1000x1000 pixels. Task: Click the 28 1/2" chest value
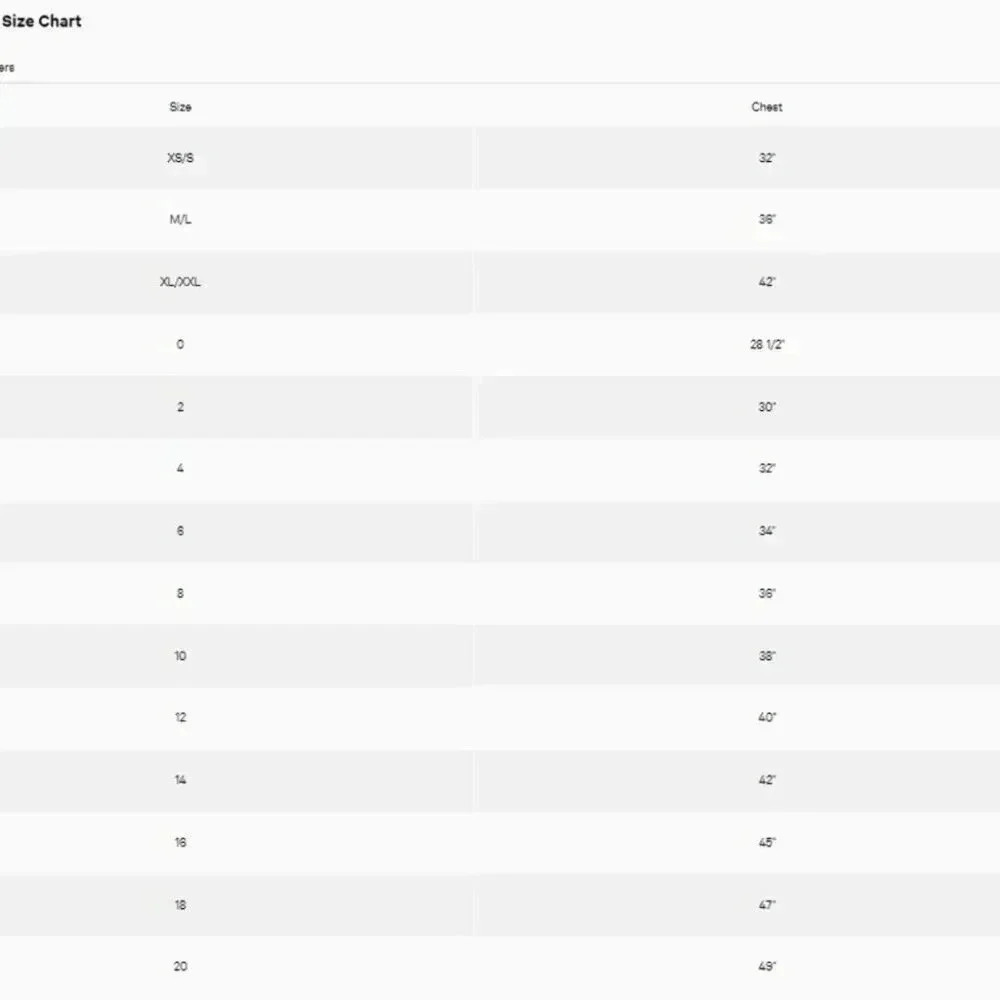pos(767,344)
